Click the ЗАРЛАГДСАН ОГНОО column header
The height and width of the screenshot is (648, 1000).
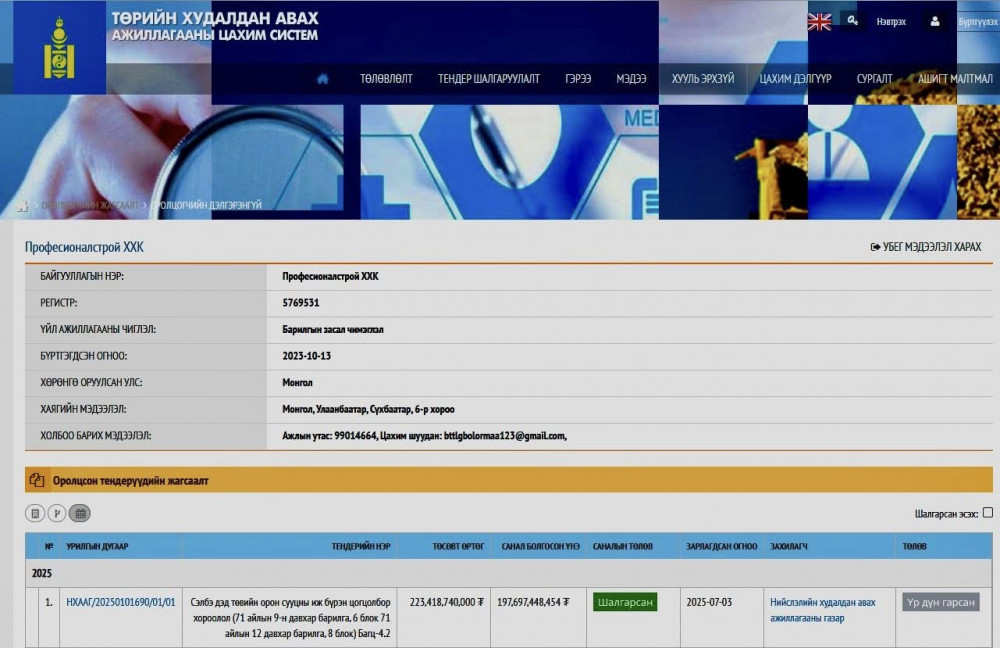721,547
